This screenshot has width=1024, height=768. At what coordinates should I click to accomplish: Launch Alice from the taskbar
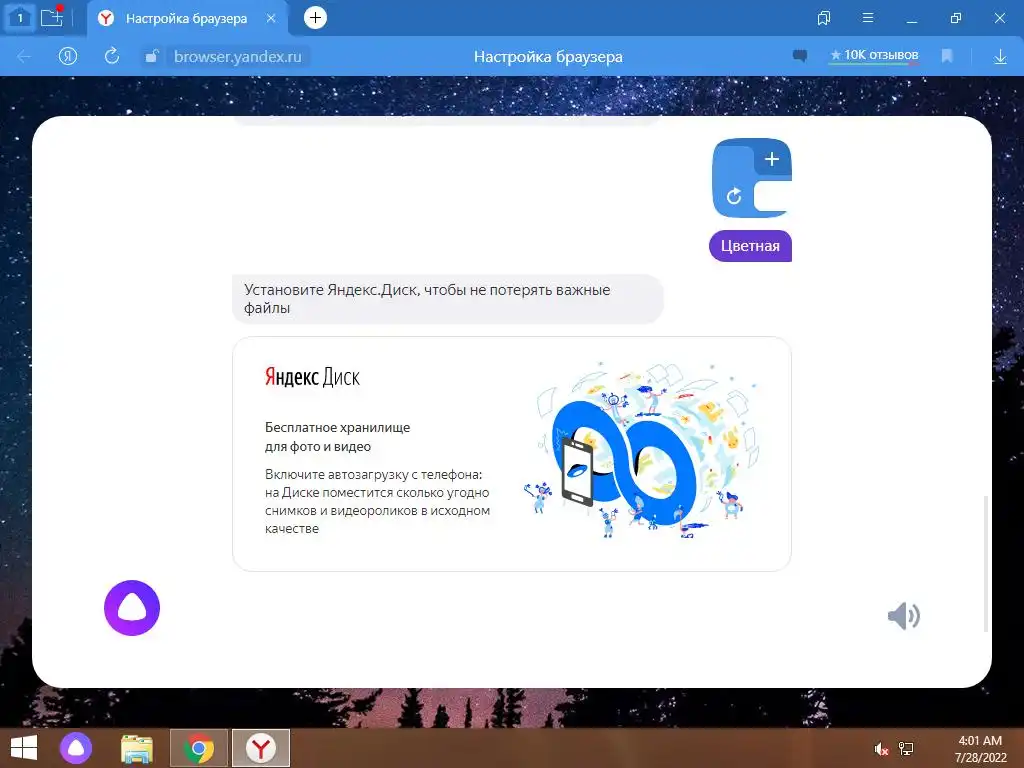tap(76, 748)
